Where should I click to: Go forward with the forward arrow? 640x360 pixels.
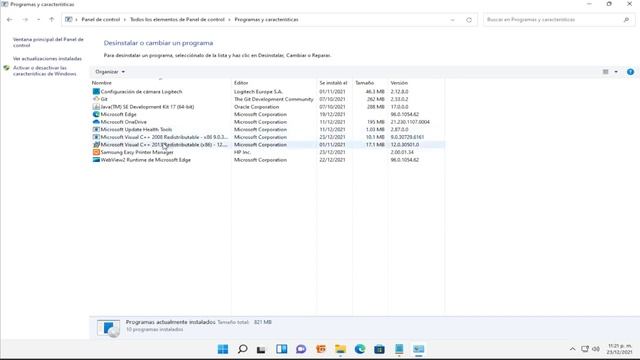coord(25,20)
